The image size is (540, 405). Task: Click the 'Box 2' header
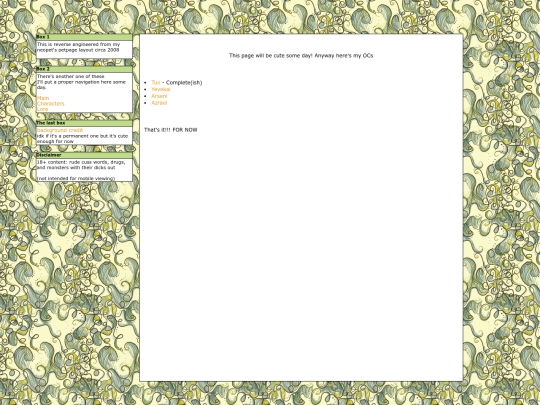[x=84, y=69]
